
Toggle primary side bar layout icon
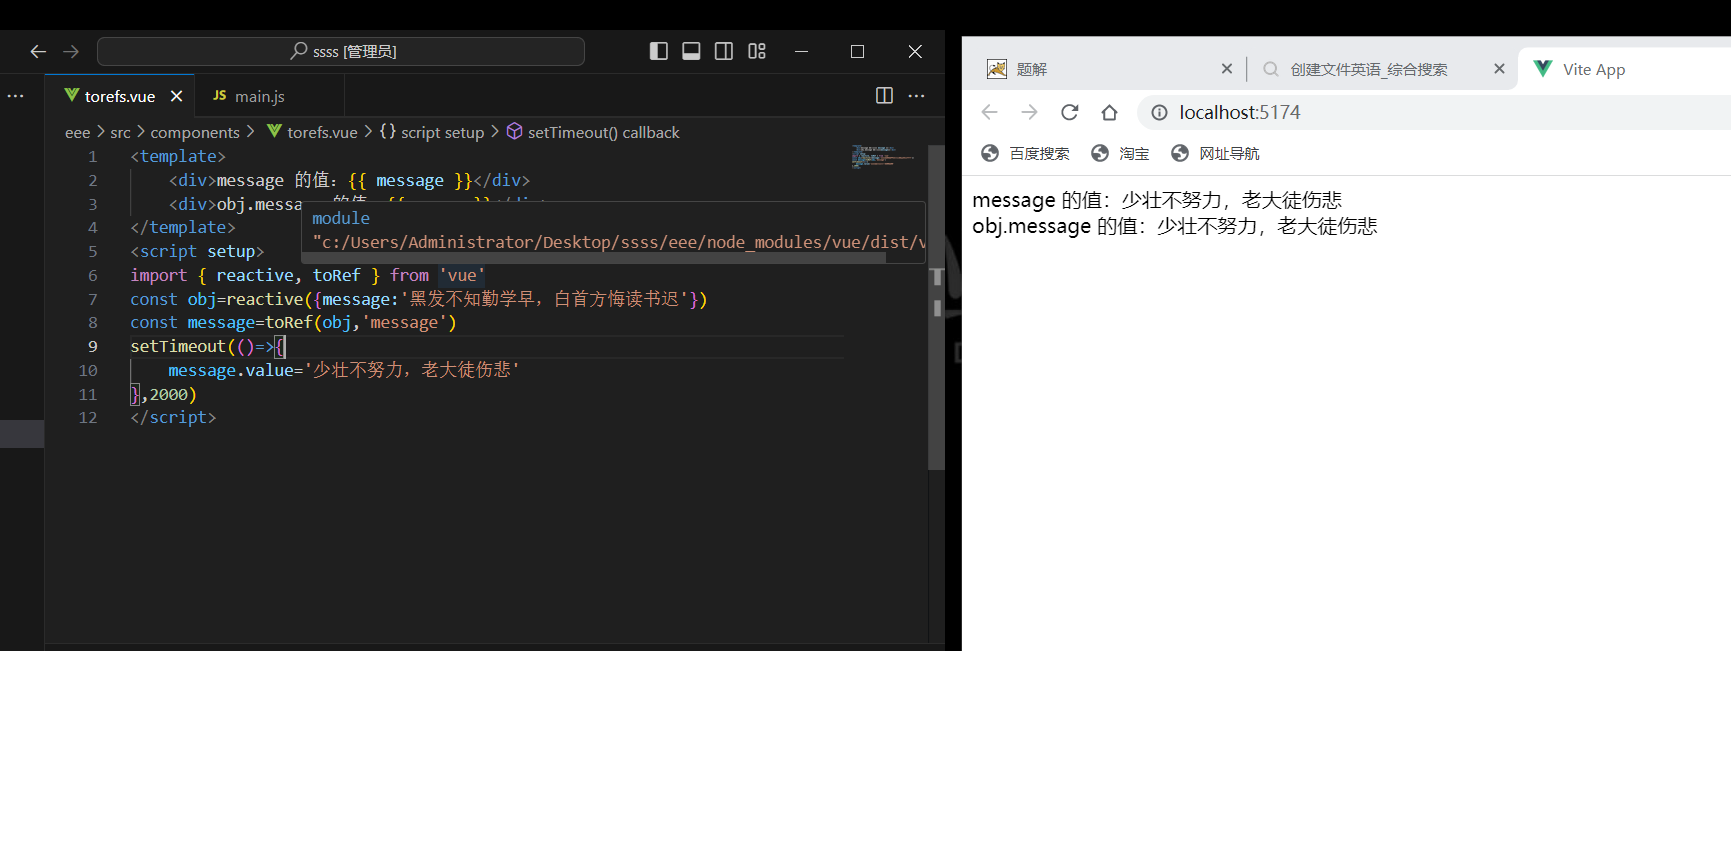[658, 51]
